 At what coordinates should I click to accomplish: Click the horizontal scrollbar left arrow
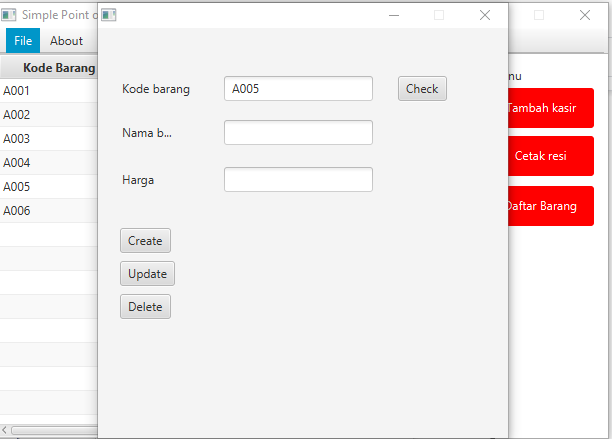click(4, 430)
